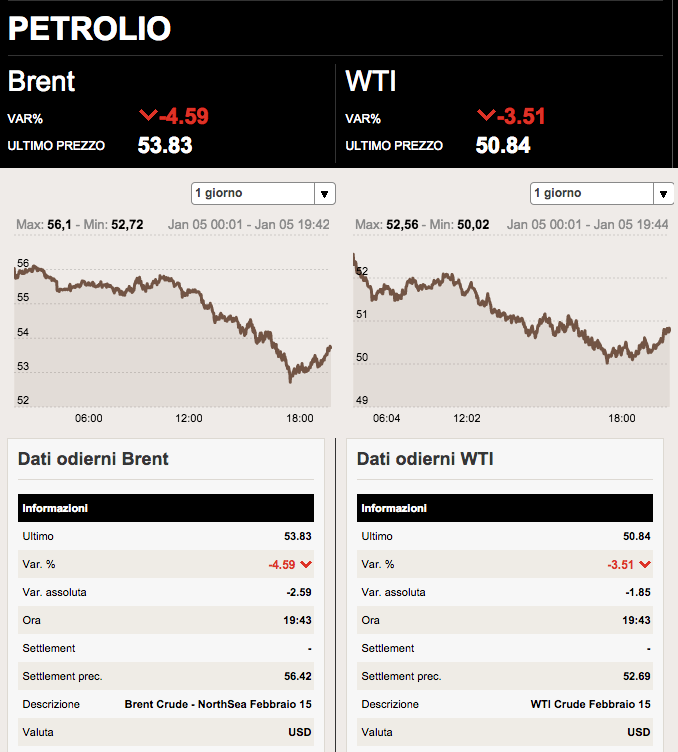The height and width of the screenshot is (752, 678).
Task: Click the red chevron in WTI Var. % row
Action: pos(645,565)
